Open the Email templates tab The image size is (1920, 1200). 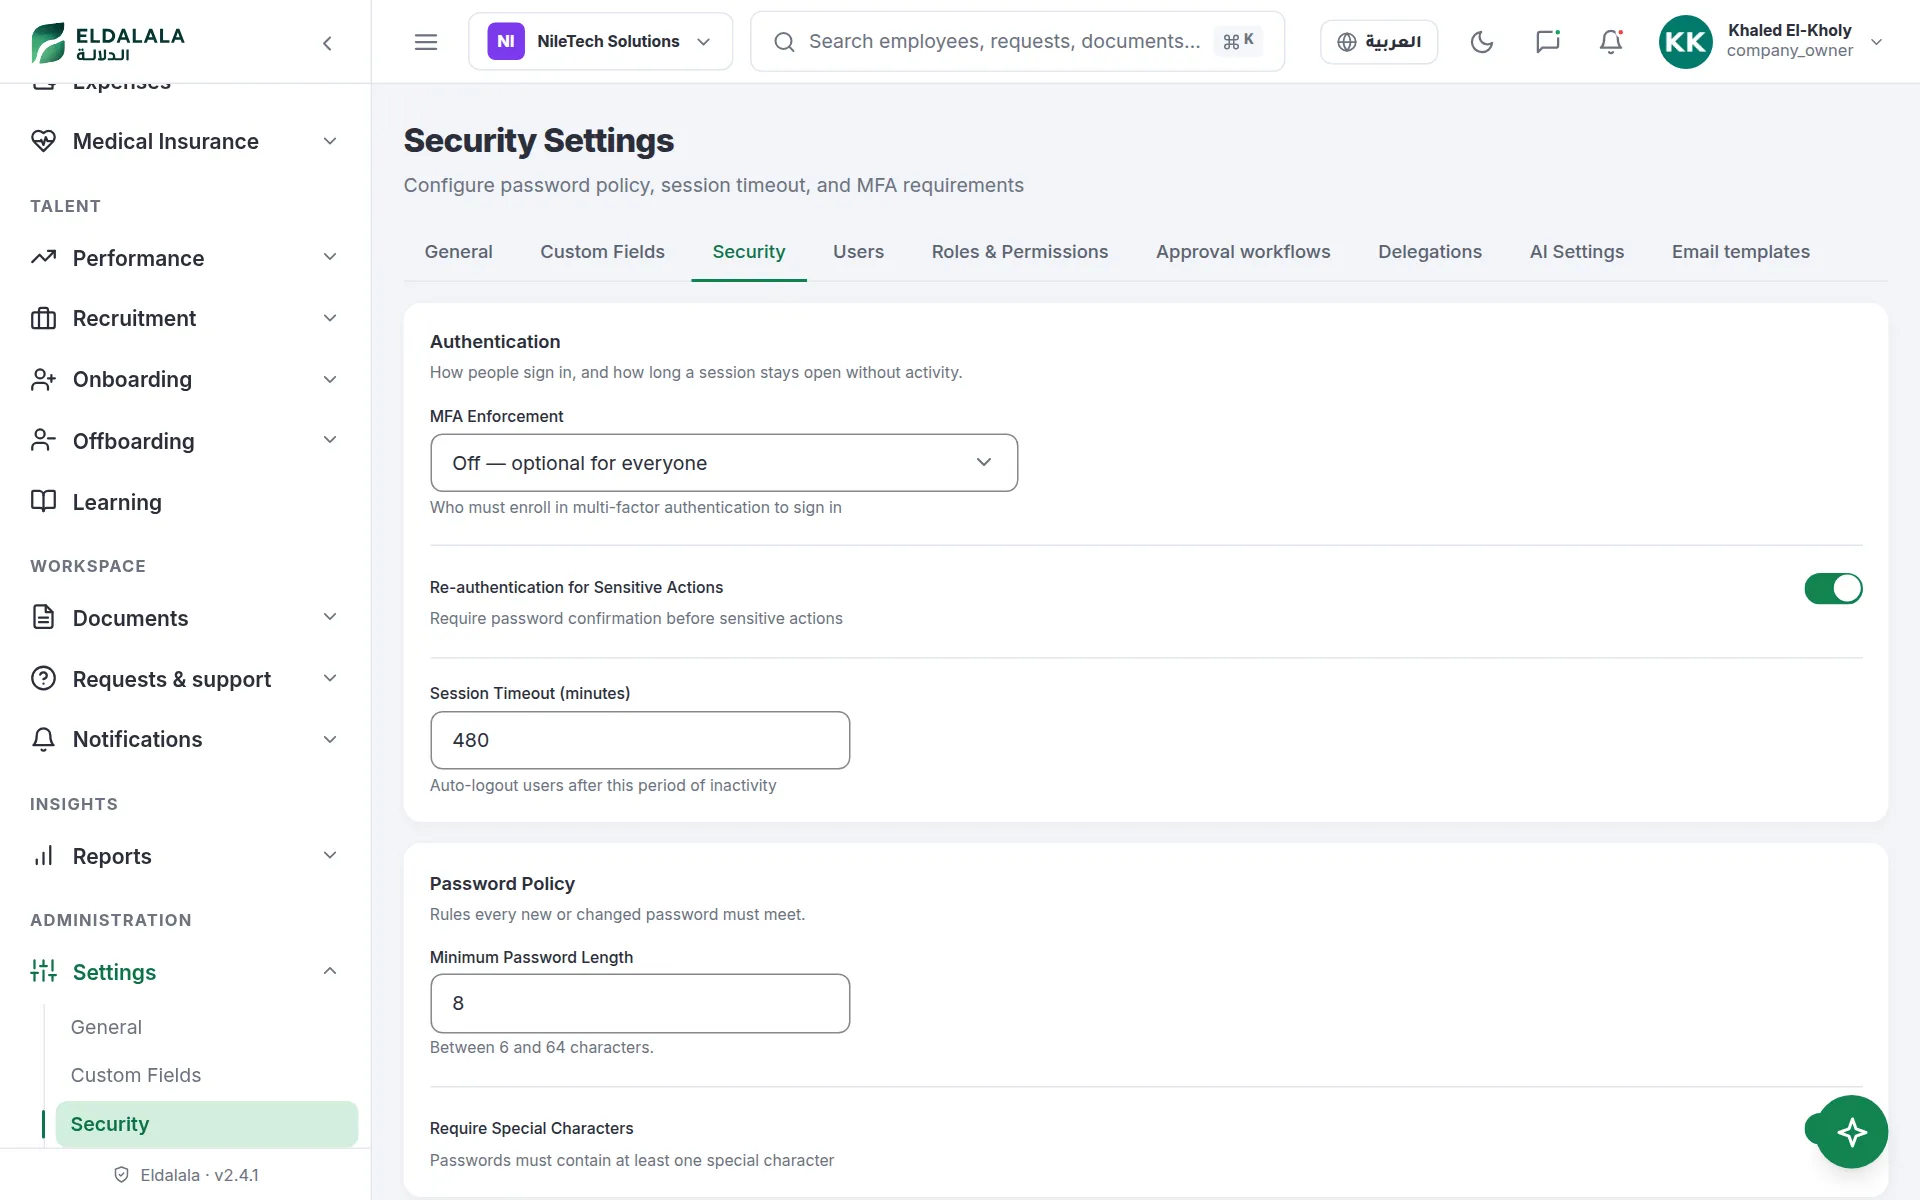click(x=1741, y=252)
